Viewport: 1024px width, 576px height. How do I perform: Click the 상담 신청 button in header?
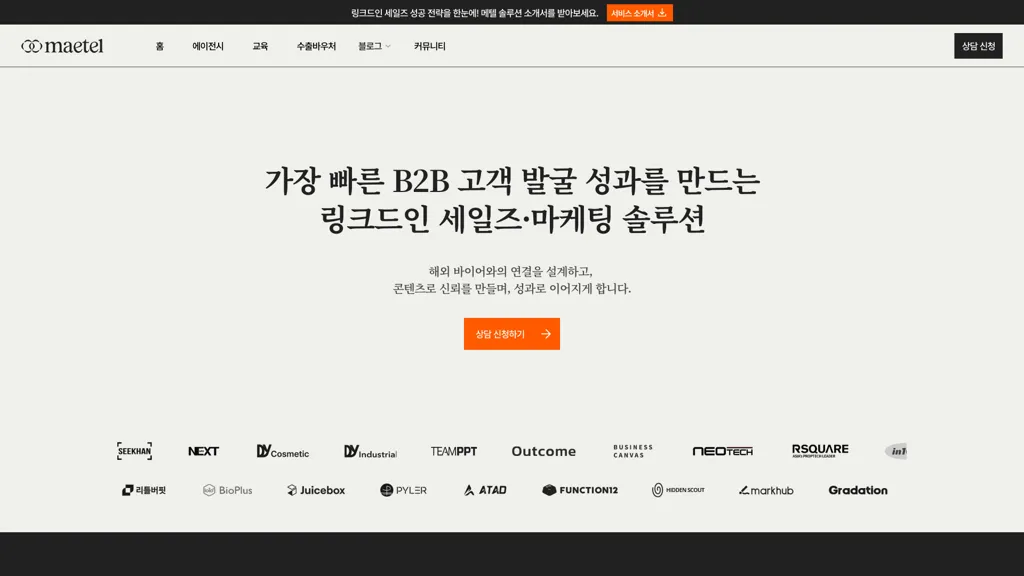pyautogui.click(x=978, y=46)
